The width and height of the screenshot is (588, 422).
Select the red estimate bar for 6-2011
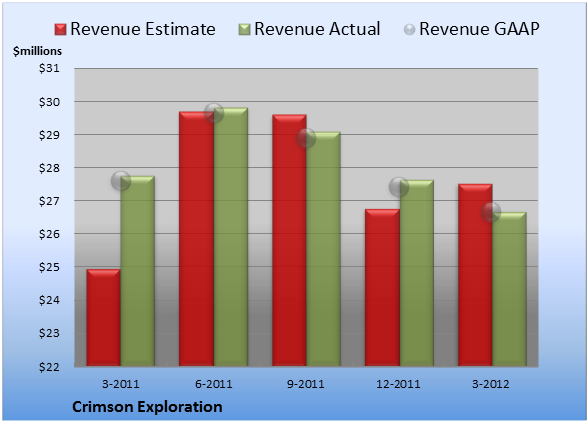point(196,239)
